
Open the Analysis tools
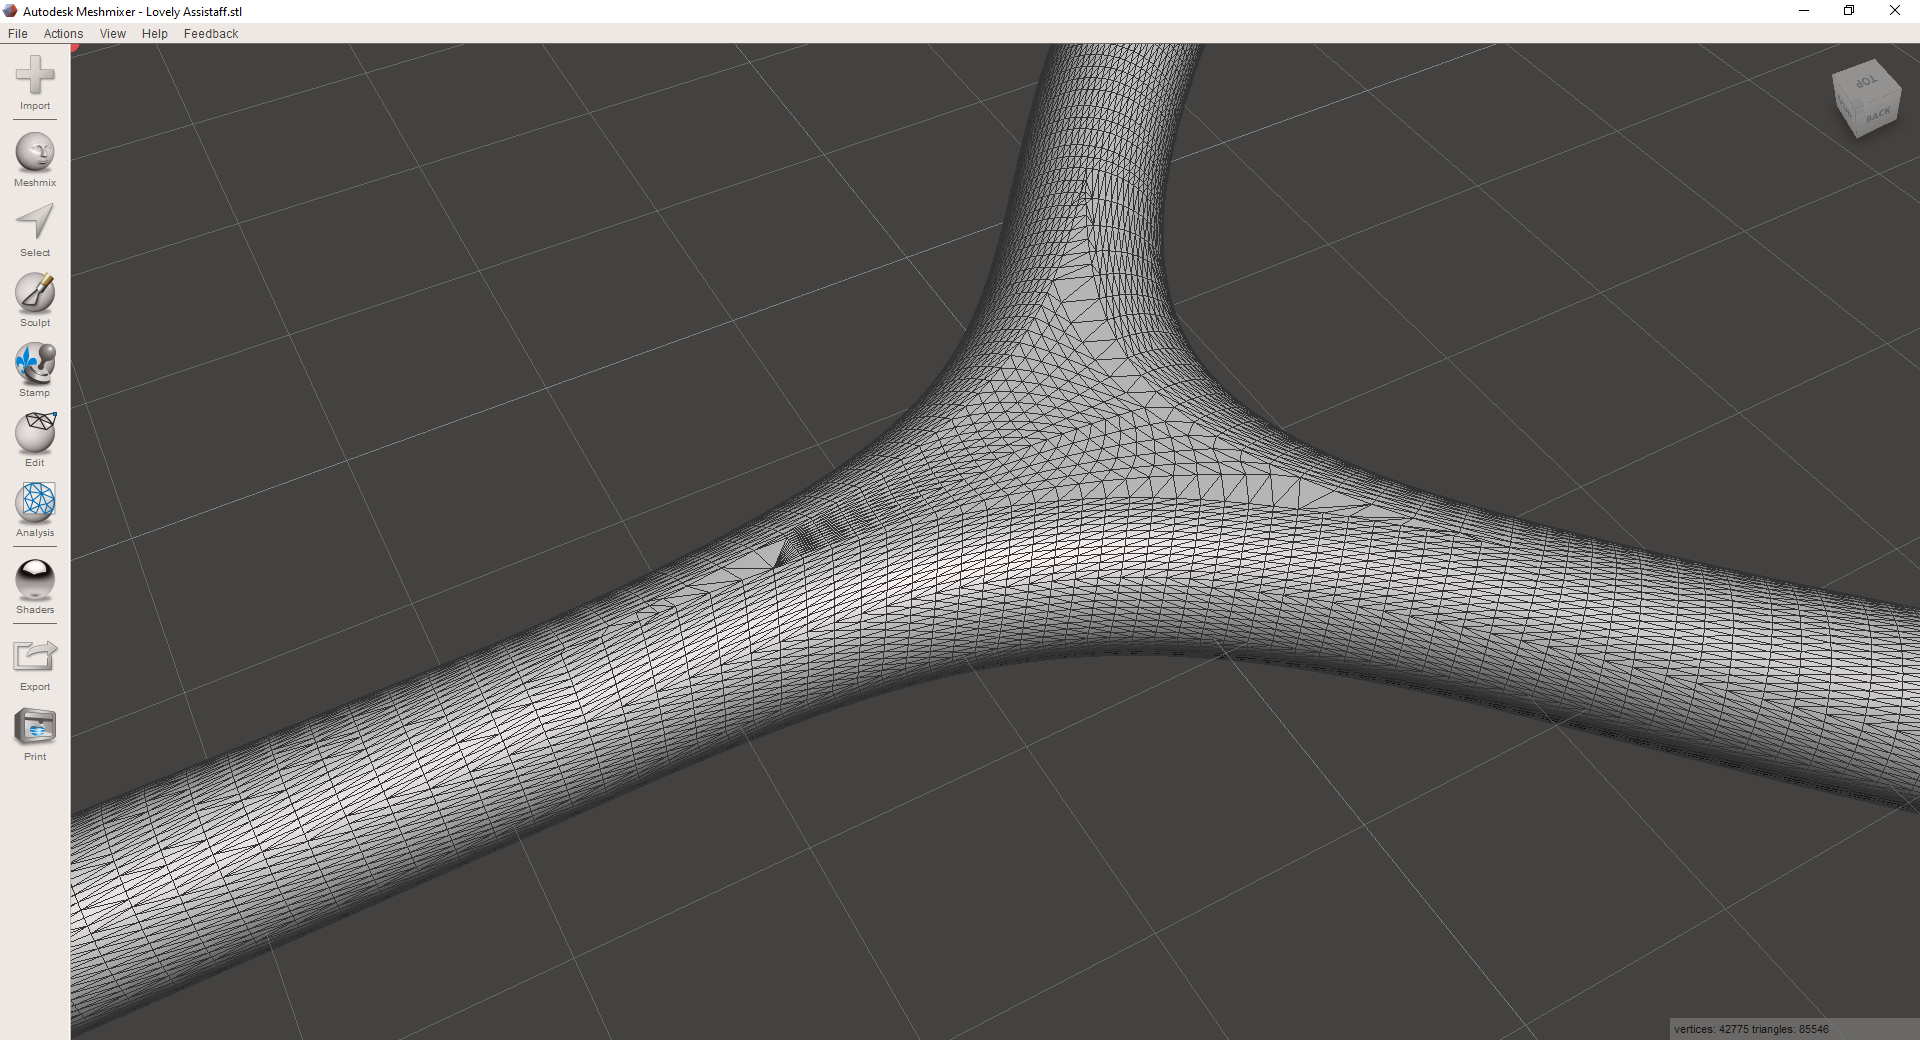(x=35, y=503)
